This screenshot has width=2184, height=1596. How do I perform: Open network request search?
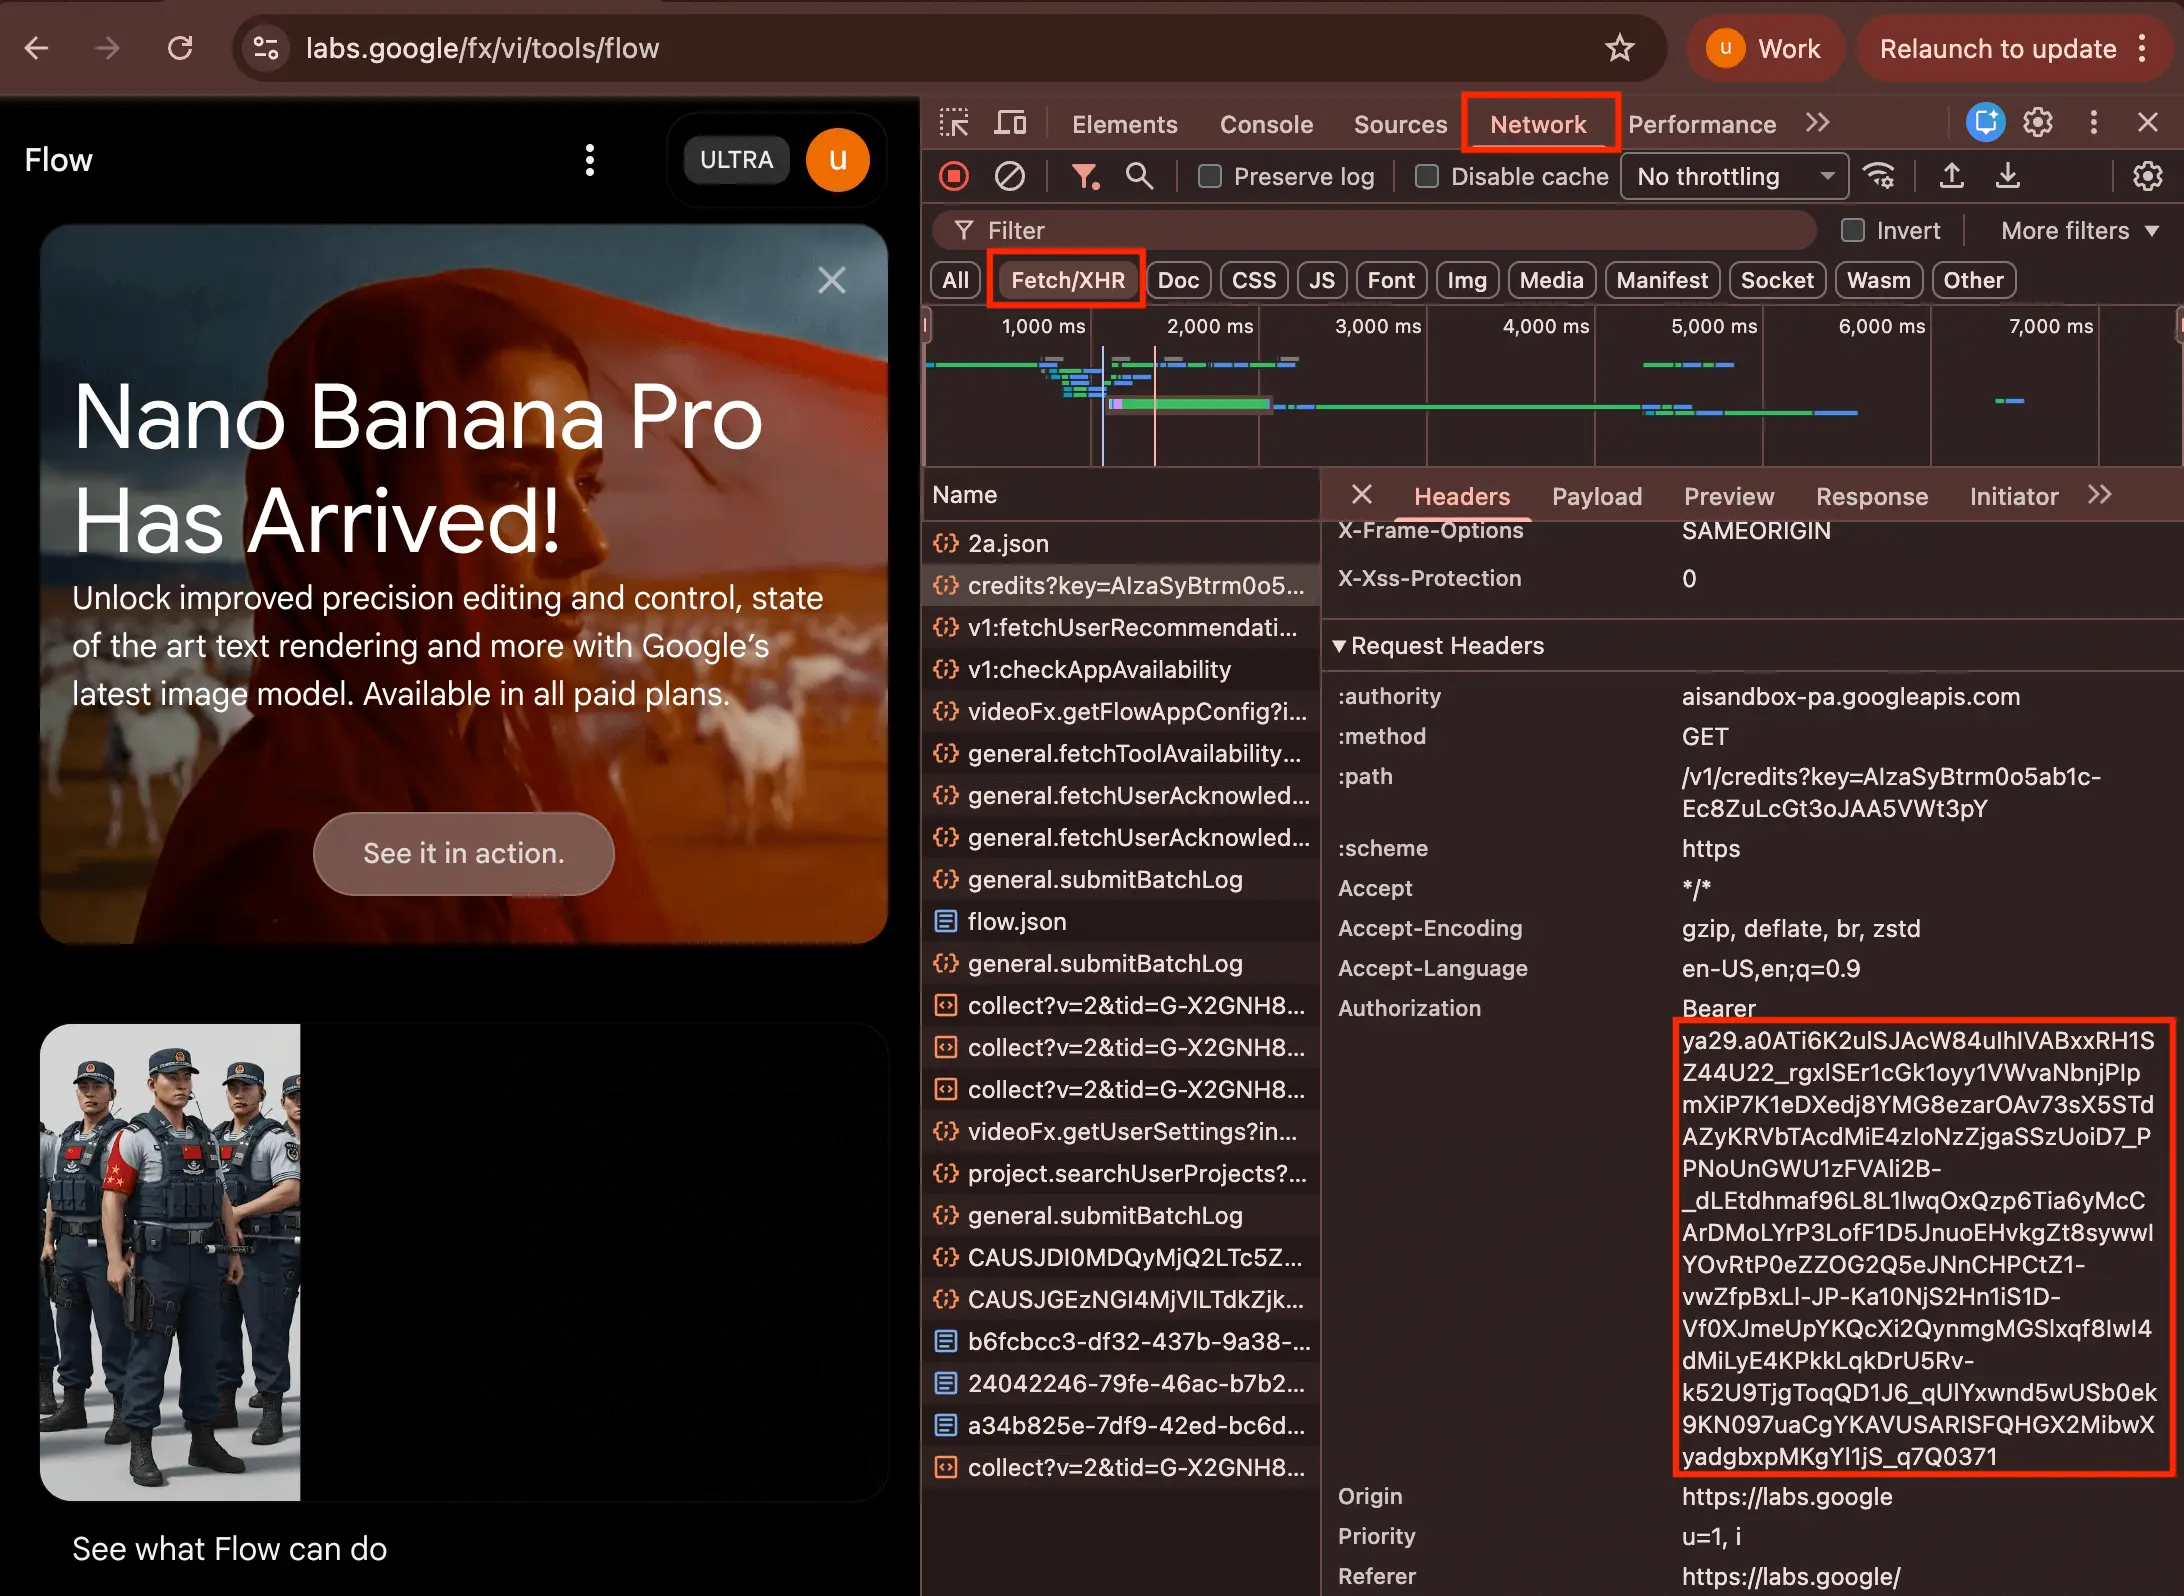1139,176
